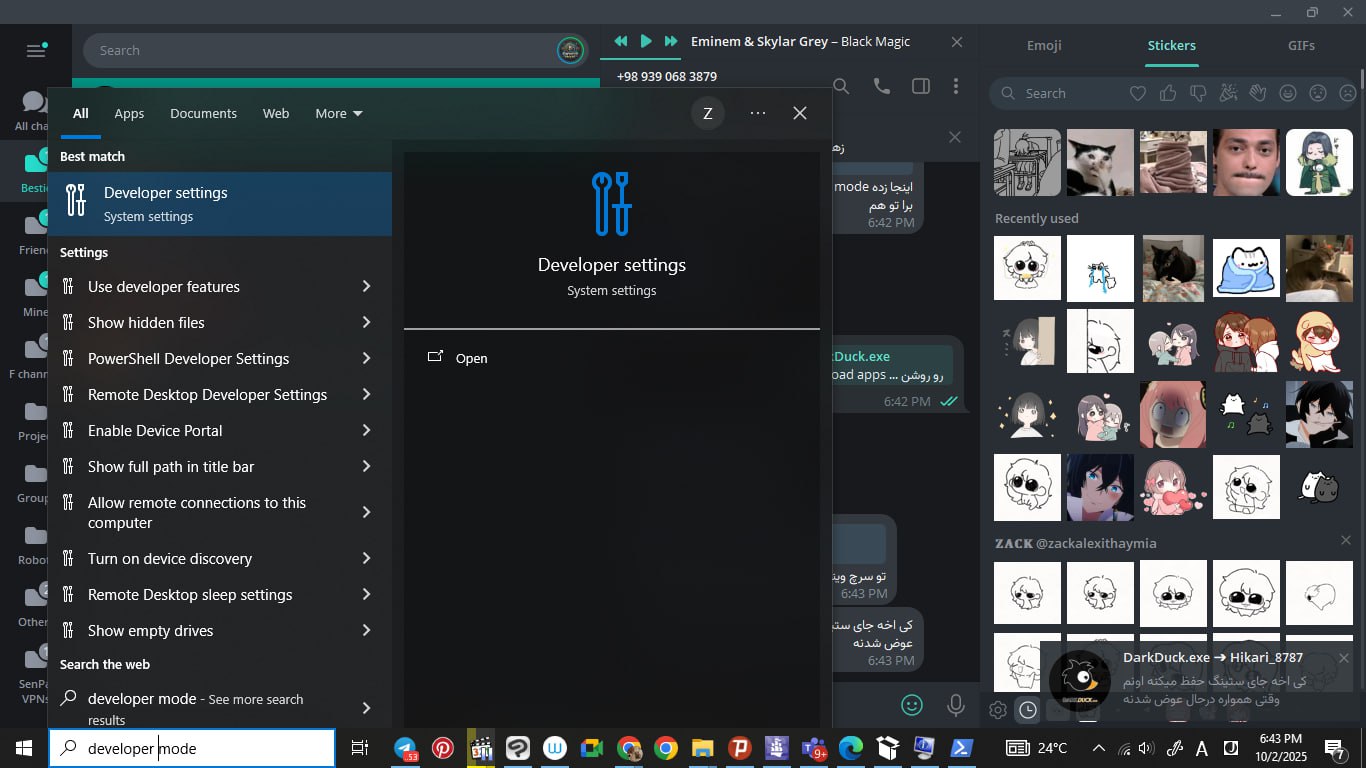Click the search icon in chat header
The width and height of the screenshot is (1366, 768).
pos(841,87)
